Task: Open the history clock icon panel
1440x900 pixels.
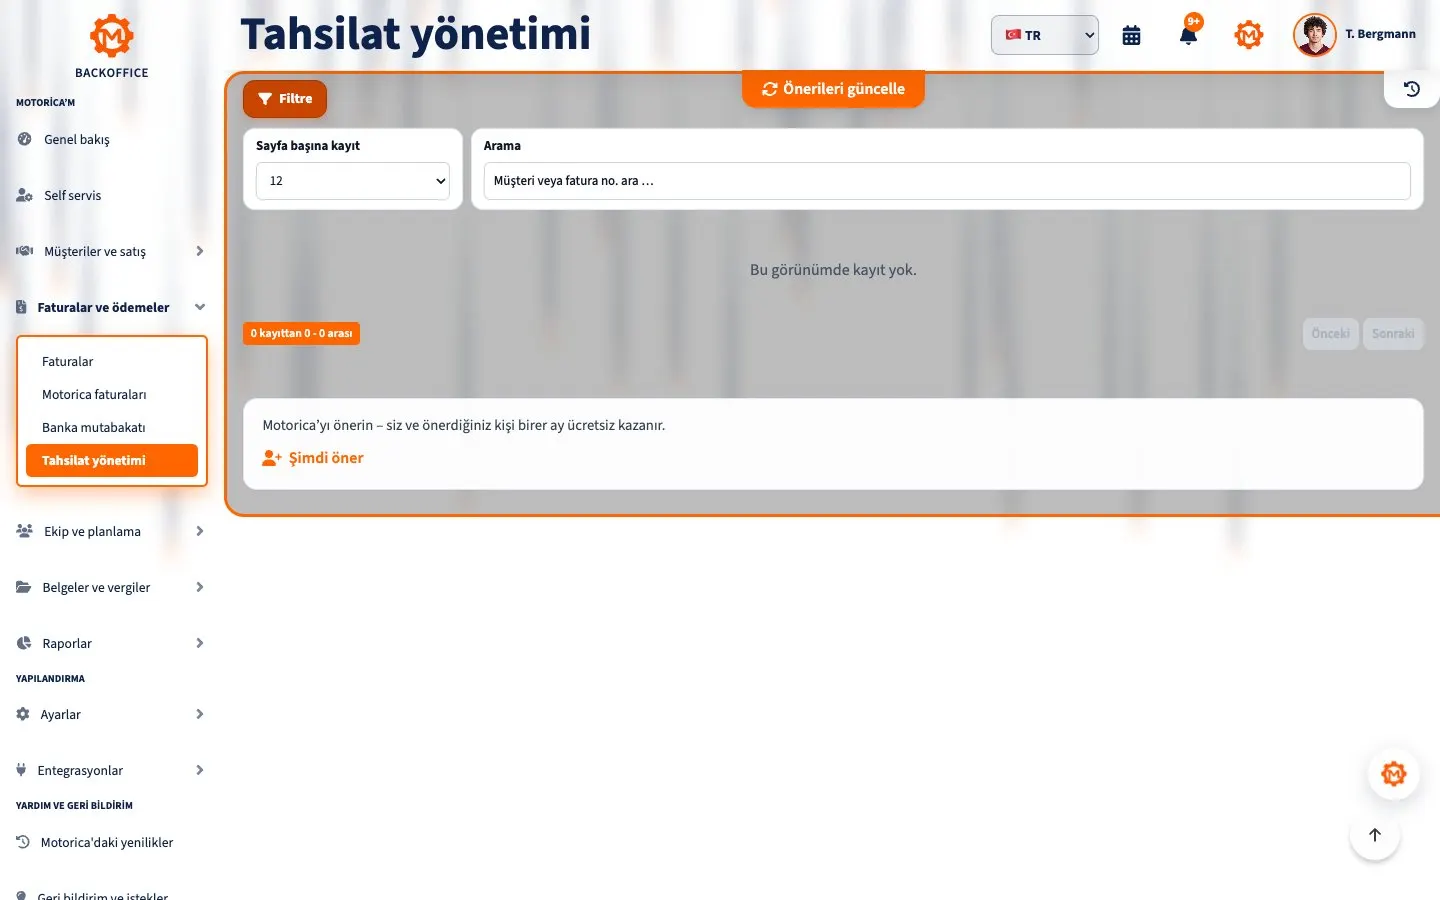Action: 1412,89
